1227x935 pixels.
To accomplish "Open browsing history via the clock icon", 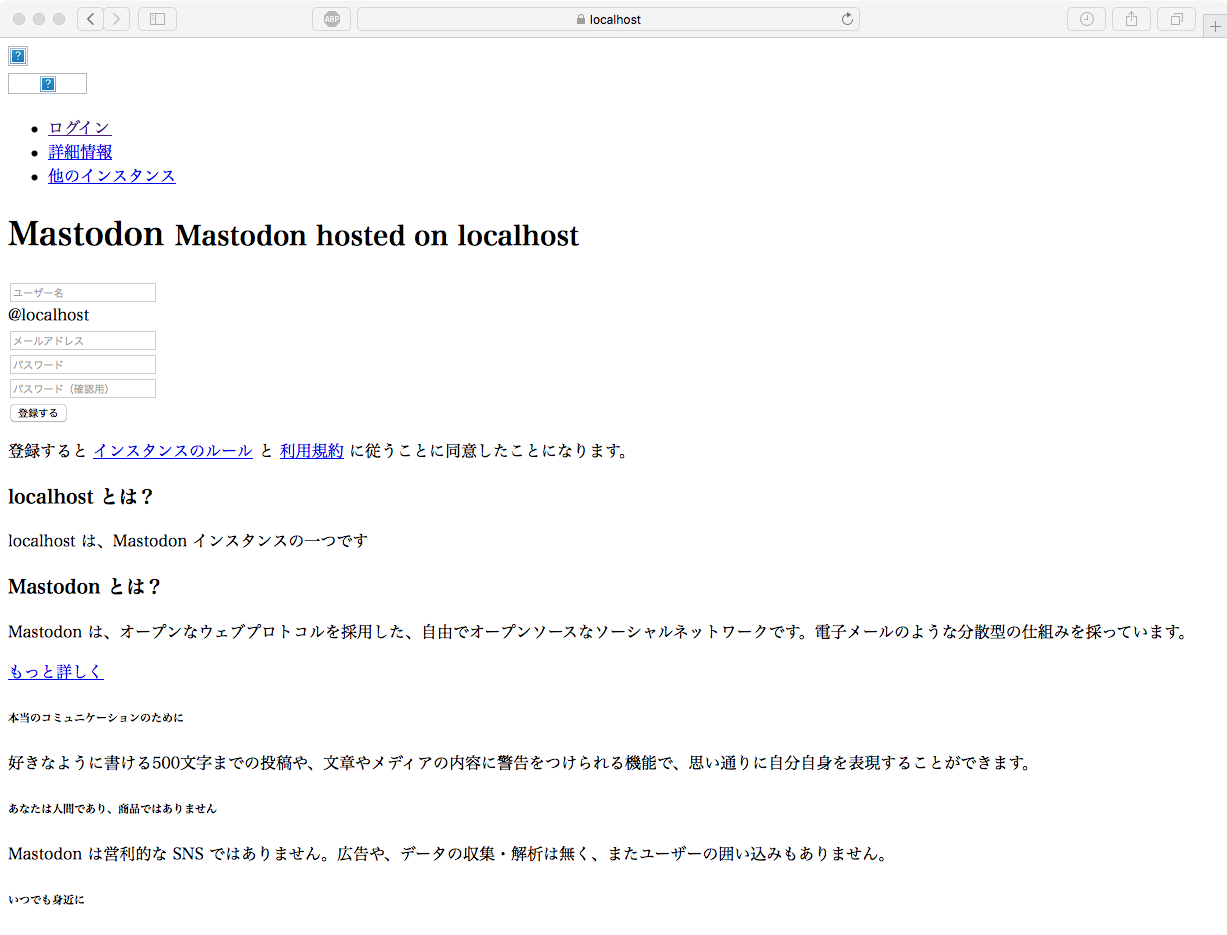I will pos(1086,18).
